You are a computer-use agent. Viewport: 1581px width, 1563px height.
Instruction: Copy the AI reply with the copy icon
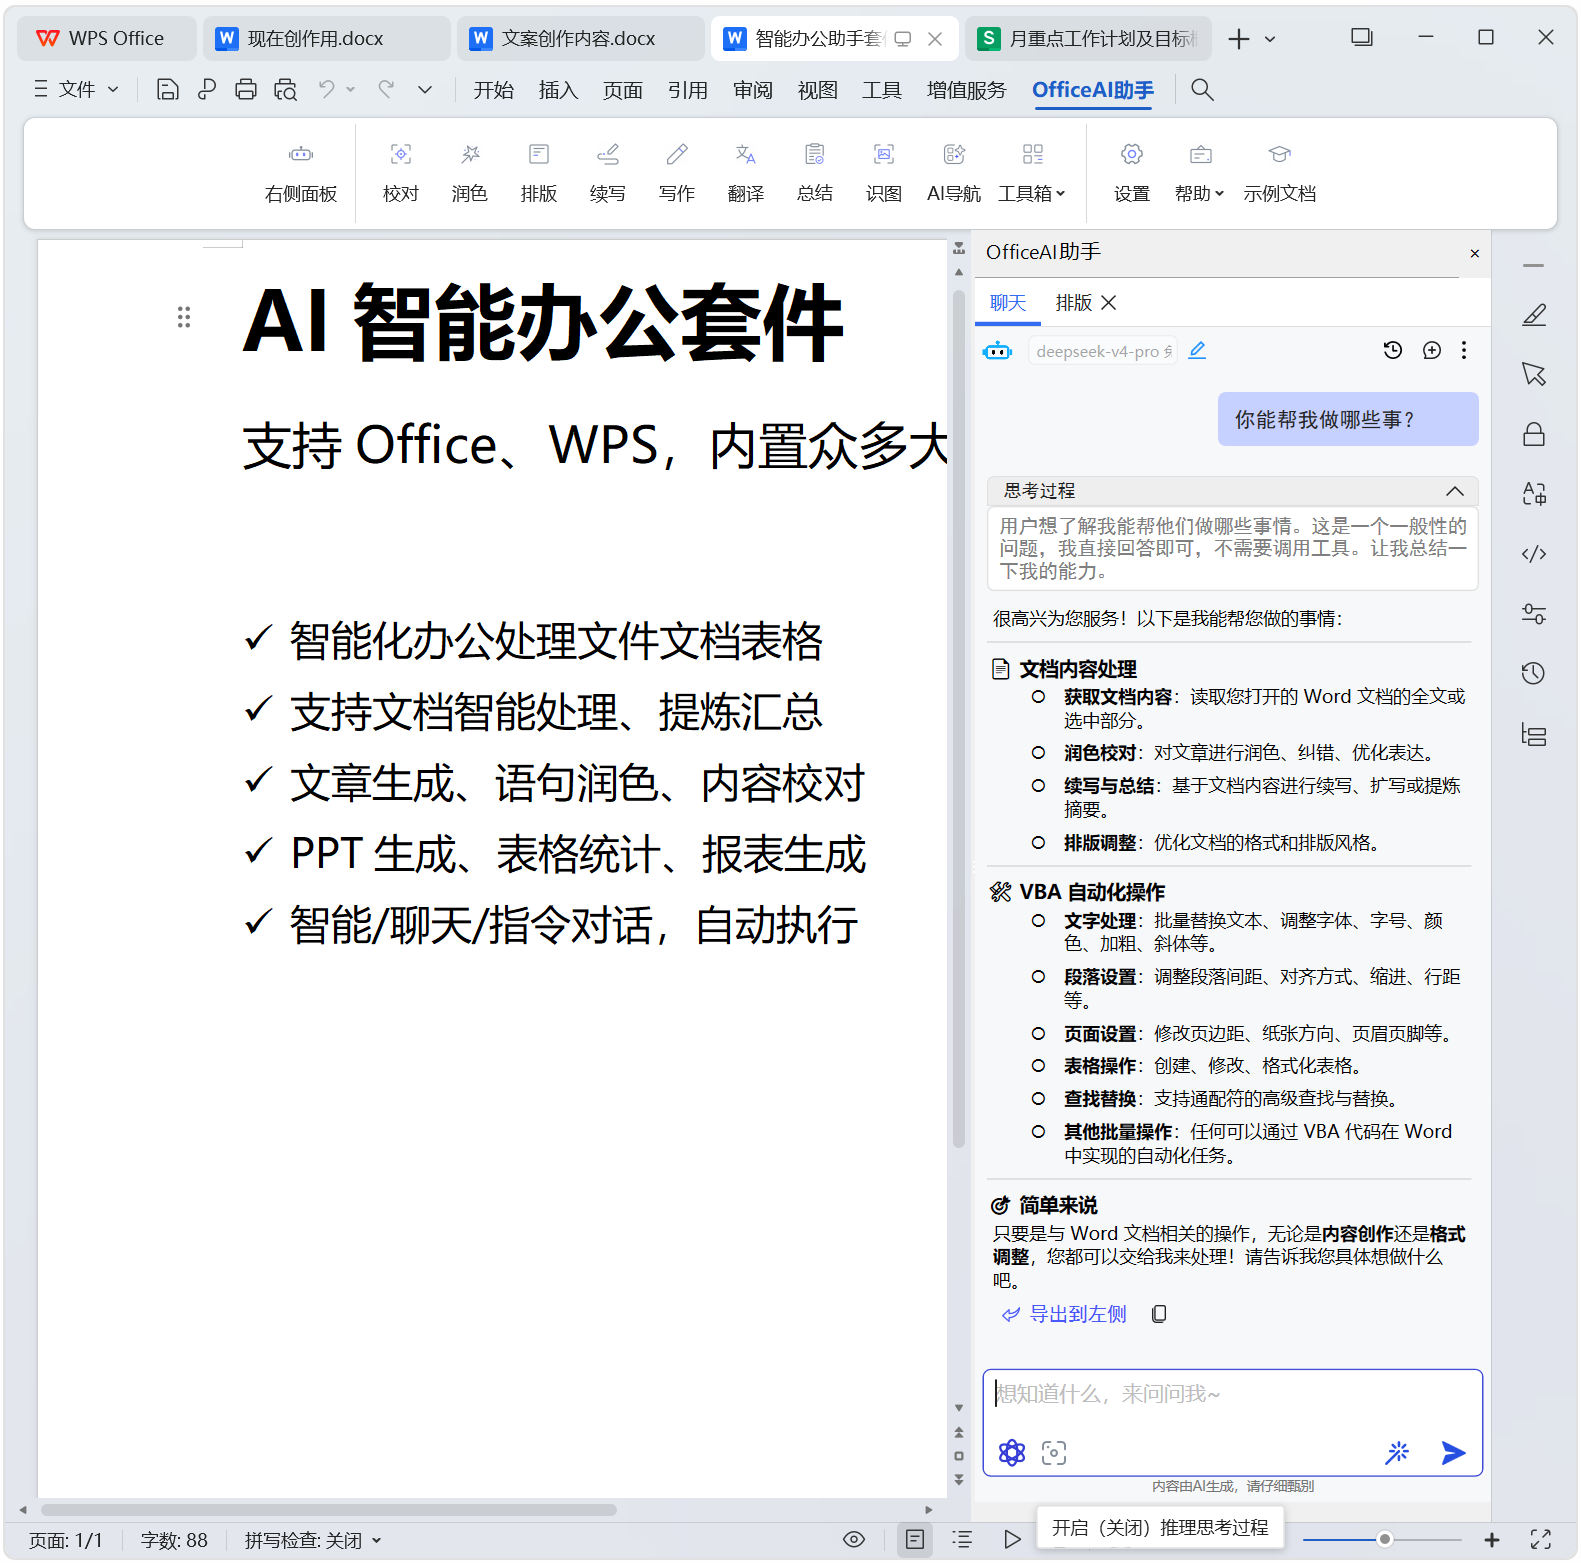coord(1159,1314)
